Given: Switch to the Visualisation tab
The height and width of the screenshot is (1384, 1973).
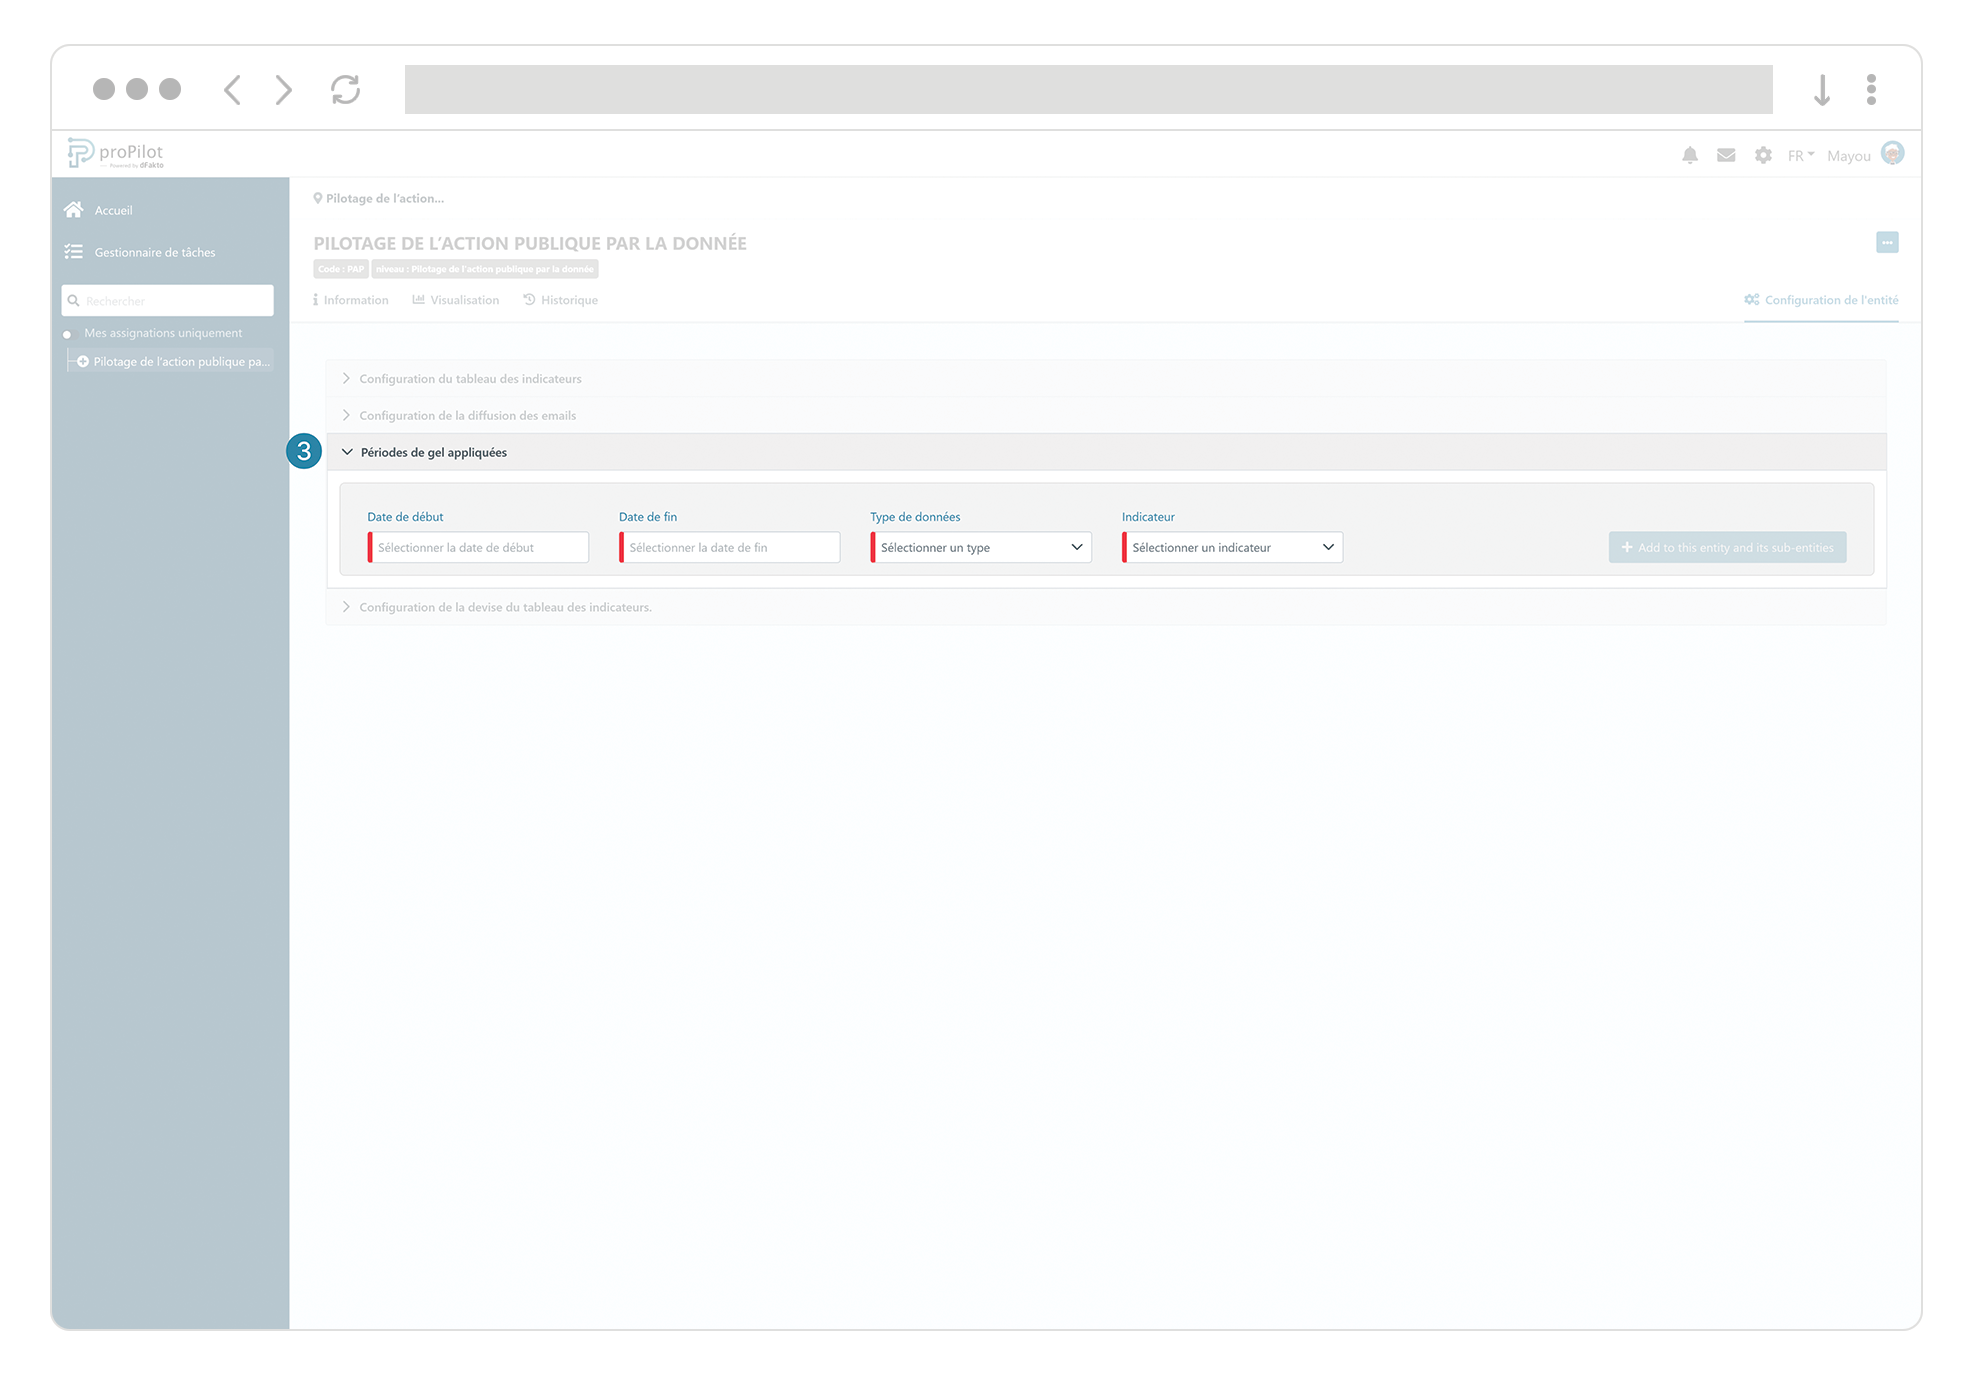Looking at the screenshot, I should [456, 300].
